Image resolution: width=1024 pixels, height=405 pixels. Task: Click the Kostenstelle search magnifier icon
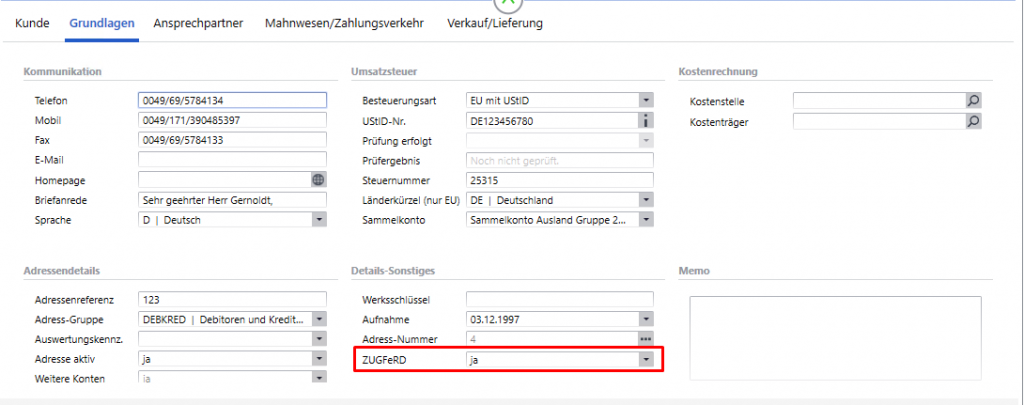pos(973,101)
